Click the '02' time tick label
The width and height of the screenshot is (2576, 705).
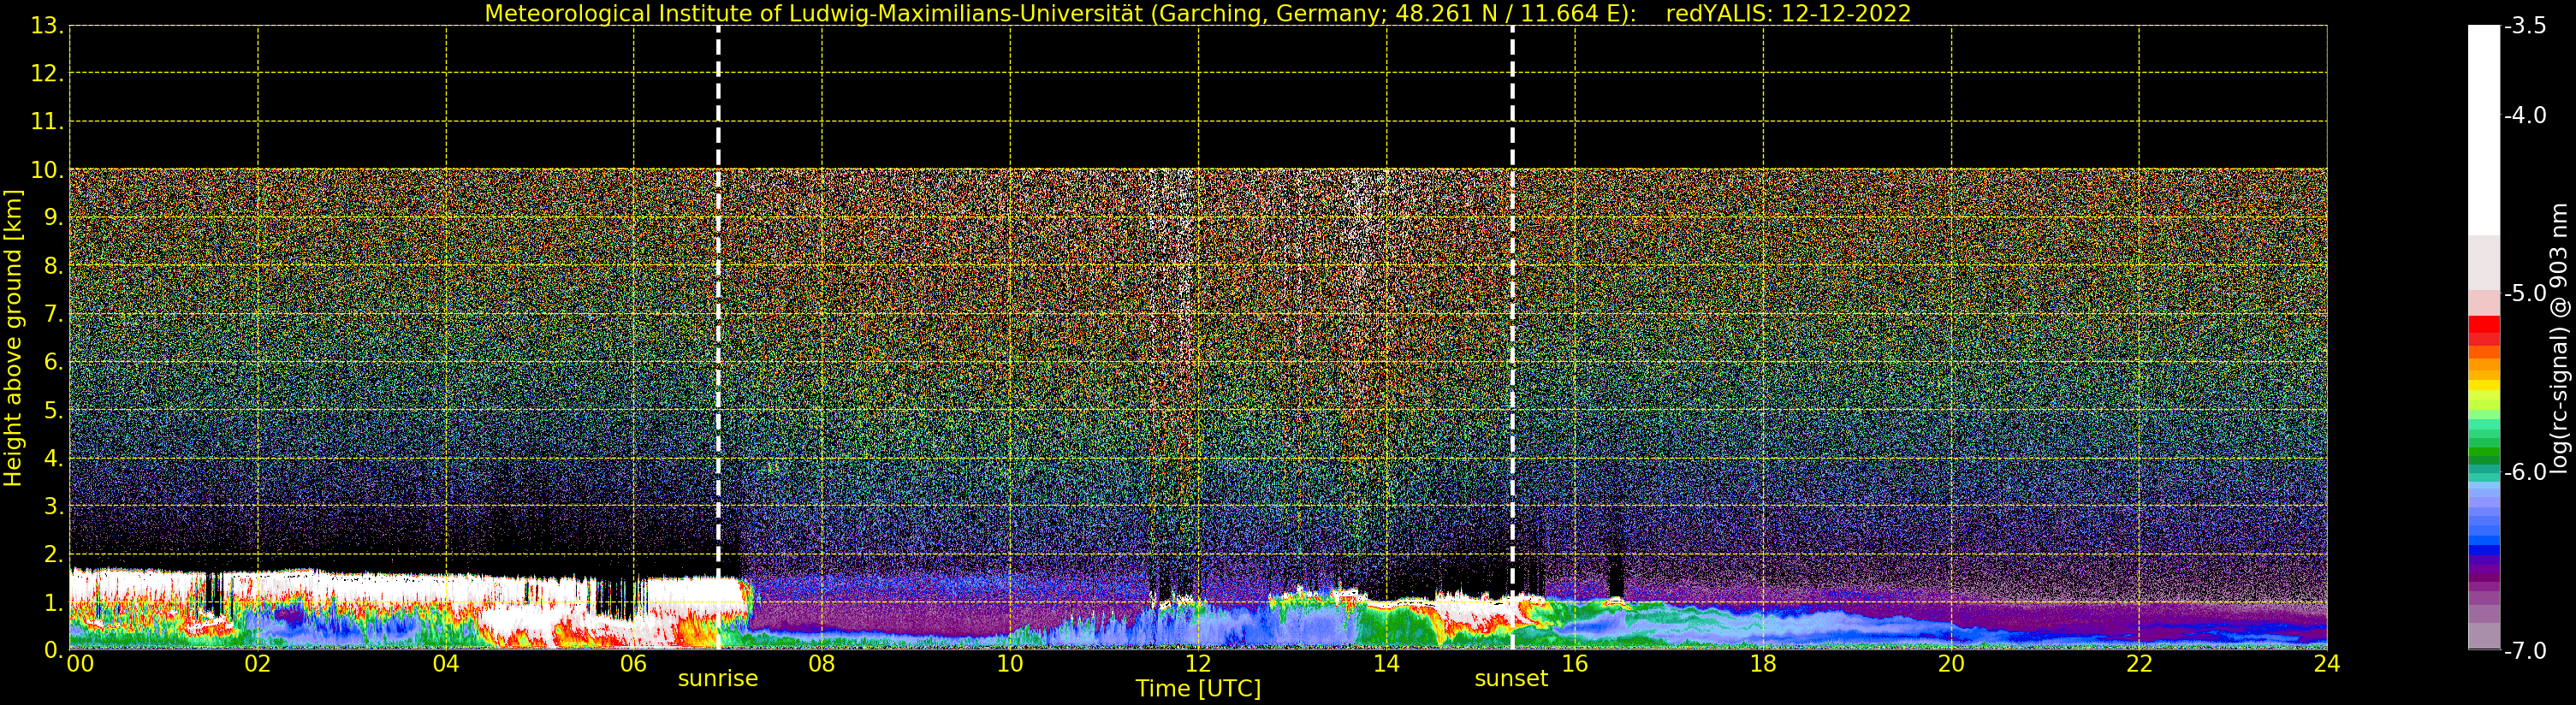(x=258, y=663)
